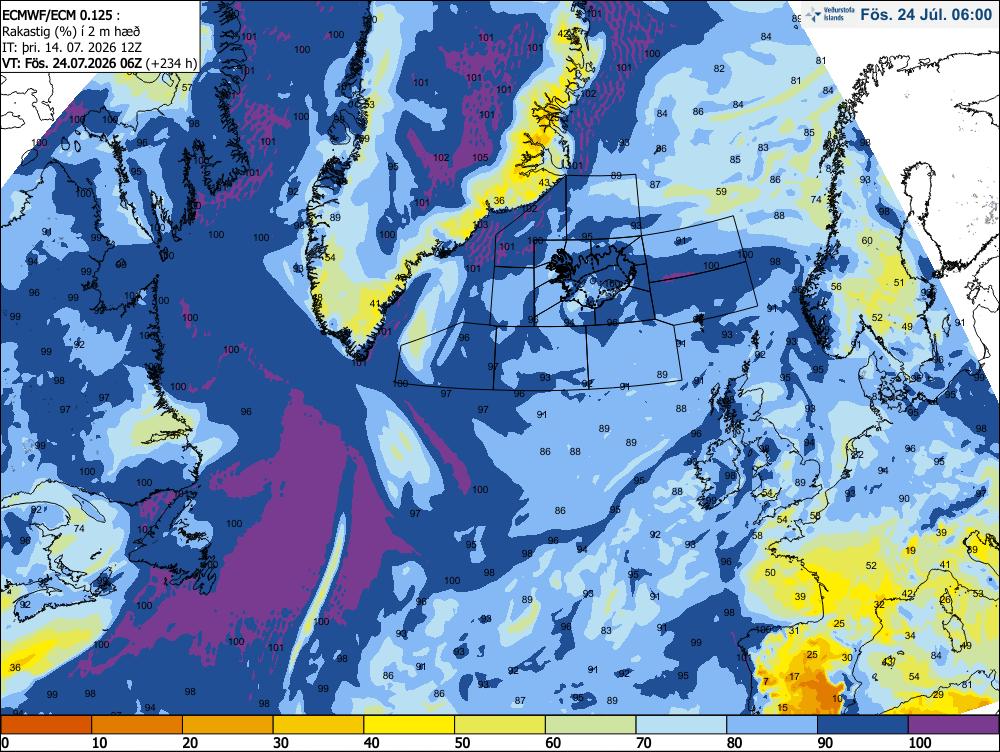Click the '50' legend scale label
Image resolution: width=1000 pixels, height=752 pixels.
point(462,743)
